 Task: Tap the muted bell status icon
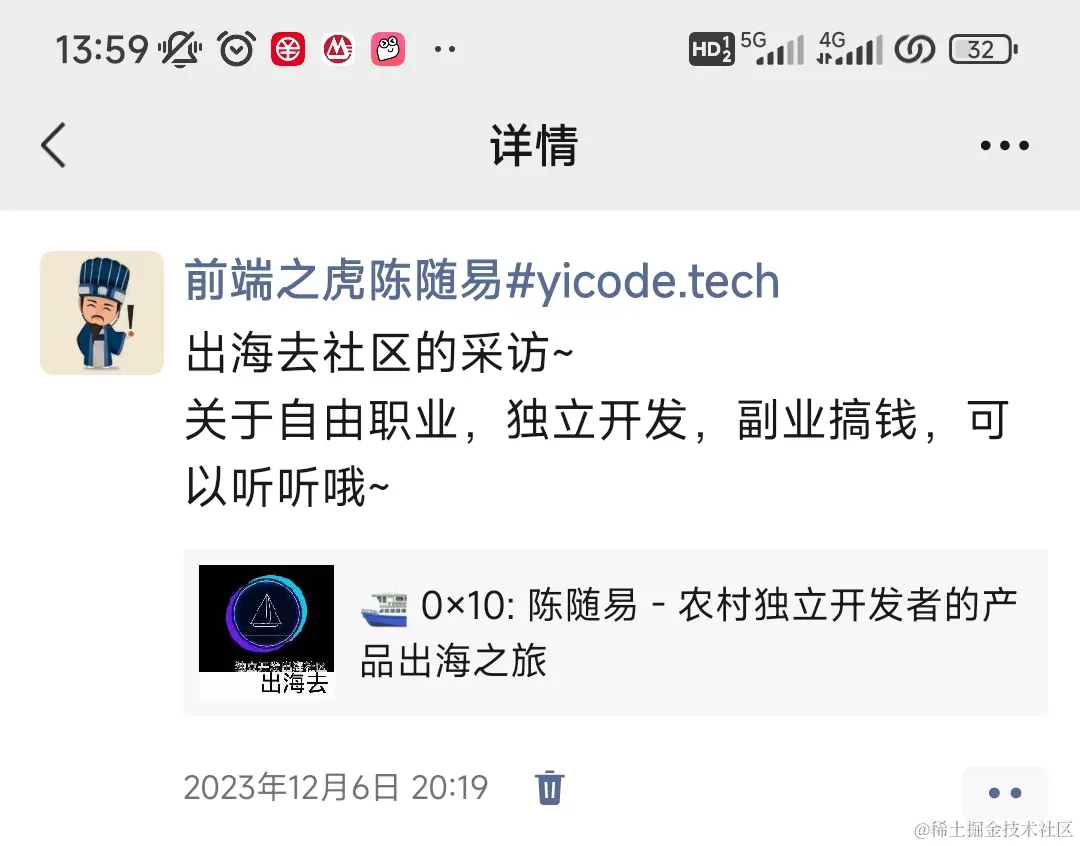tap(180, 49)
